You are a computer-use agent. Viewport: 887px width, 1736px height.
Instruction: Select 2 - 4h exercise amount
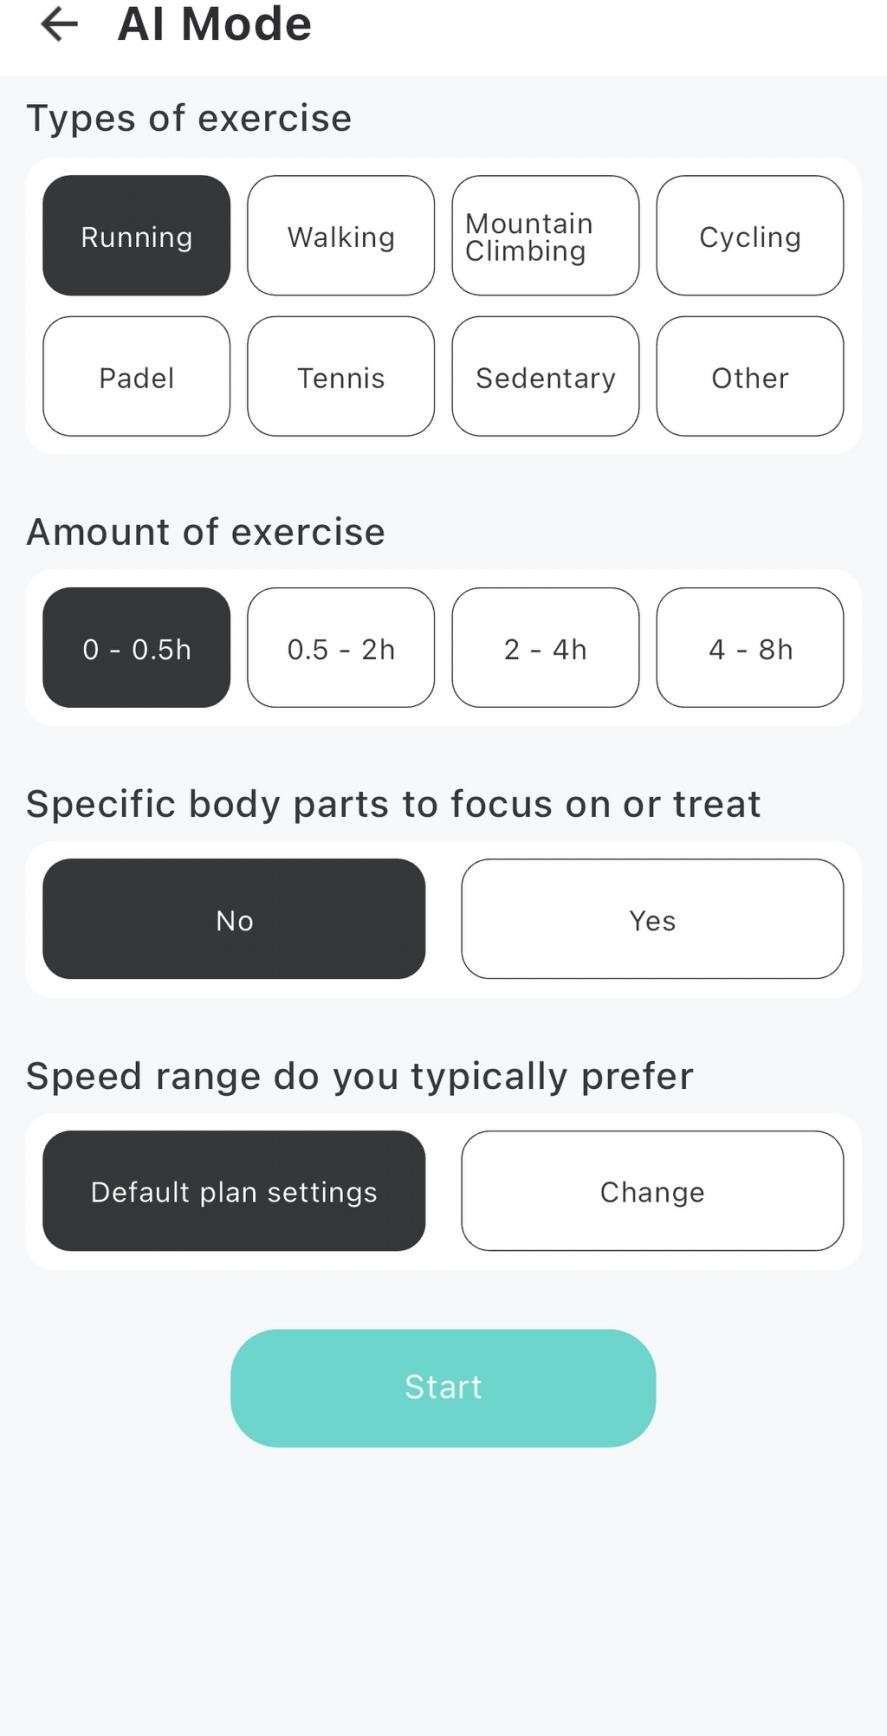(545, 648)
